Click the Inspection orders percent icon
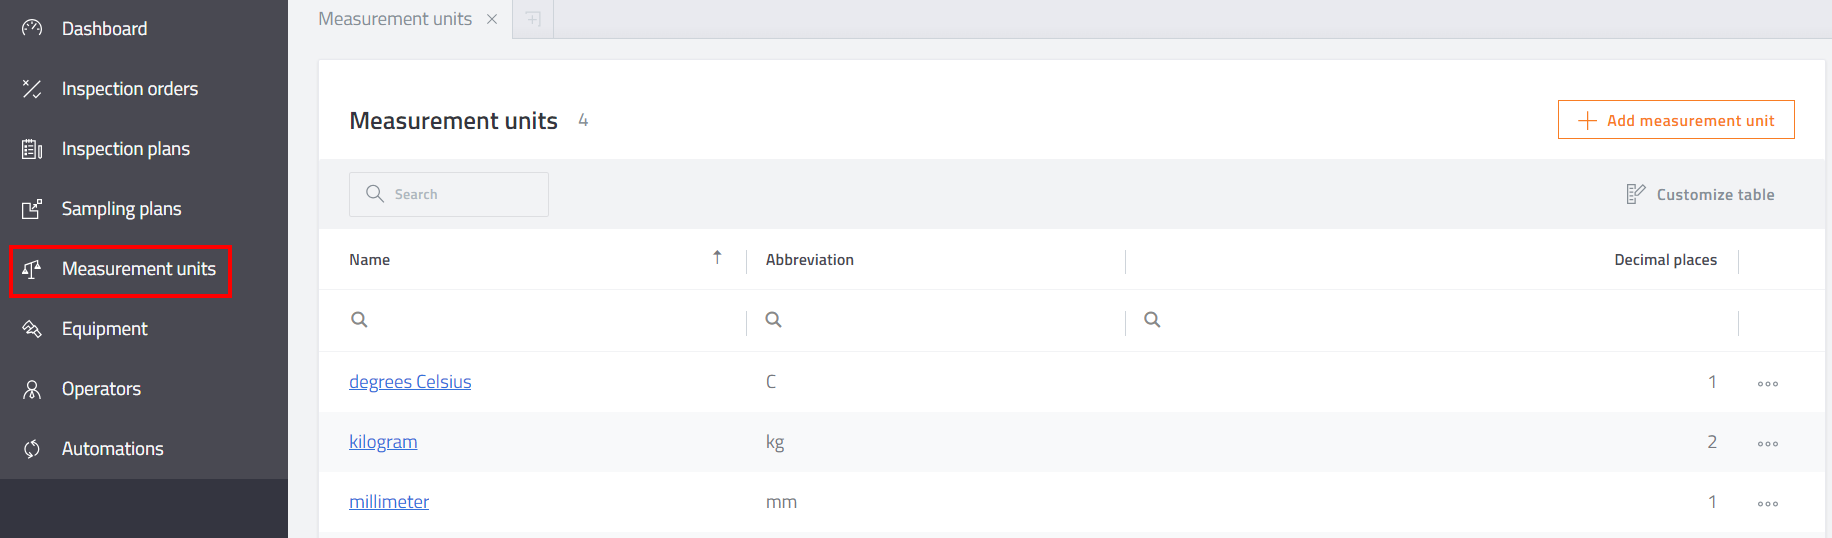The image size is (1832, 538). (x=32, y=89)
